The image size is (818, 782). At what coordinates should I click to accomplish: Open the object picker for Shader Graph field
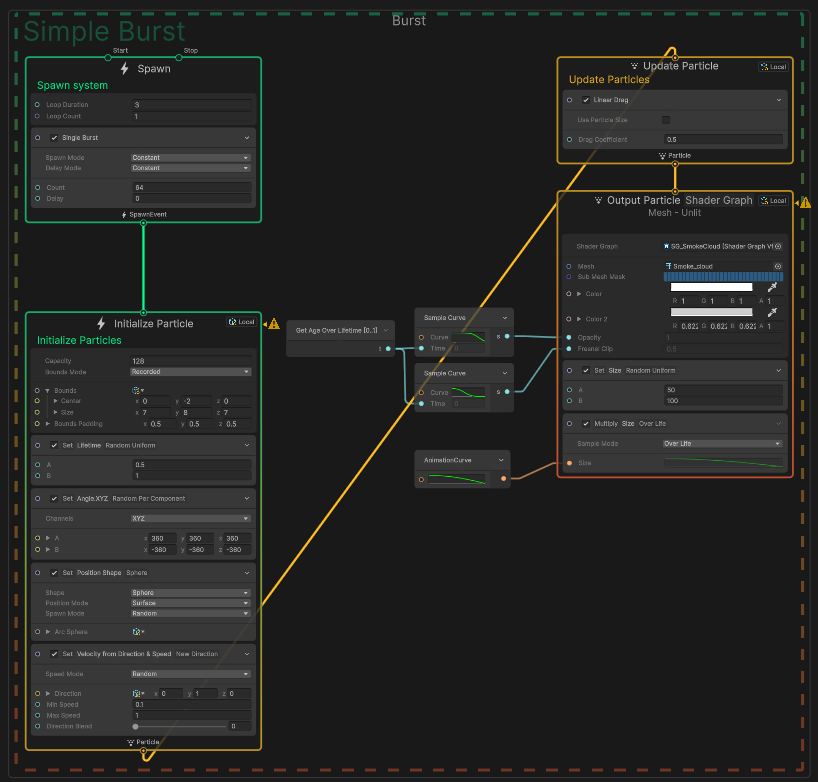pyautogui.click(x=777, y=246)
